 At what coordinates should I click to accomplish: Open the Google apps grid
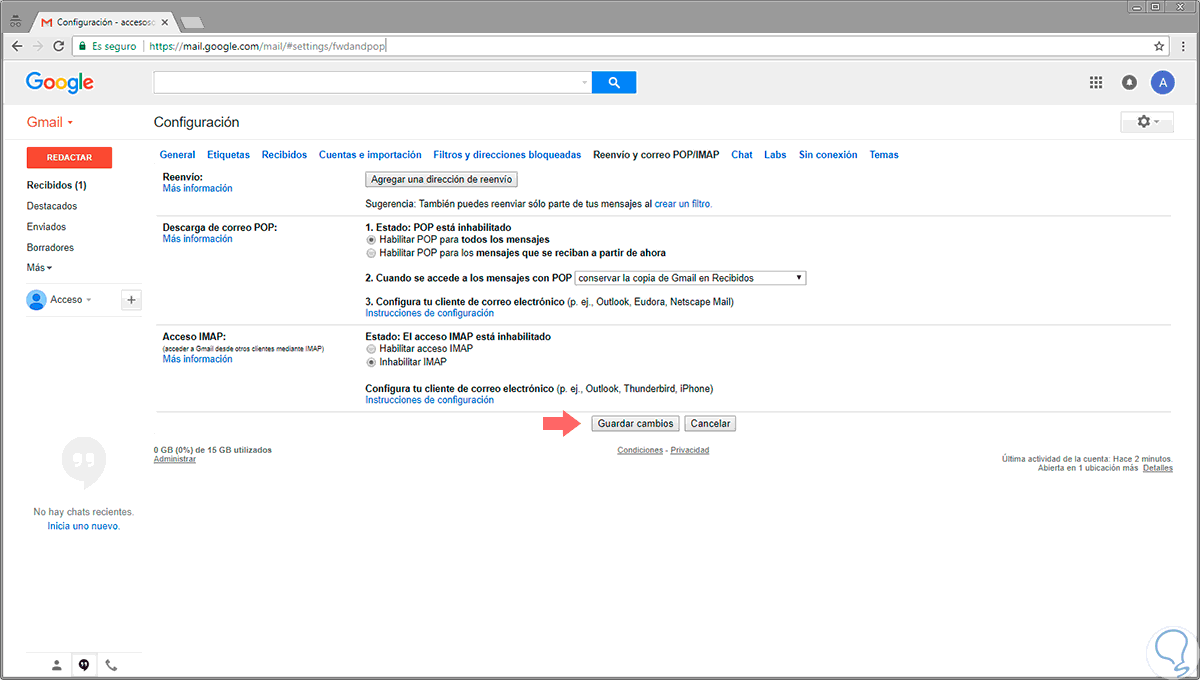[x=1096, y=83]
